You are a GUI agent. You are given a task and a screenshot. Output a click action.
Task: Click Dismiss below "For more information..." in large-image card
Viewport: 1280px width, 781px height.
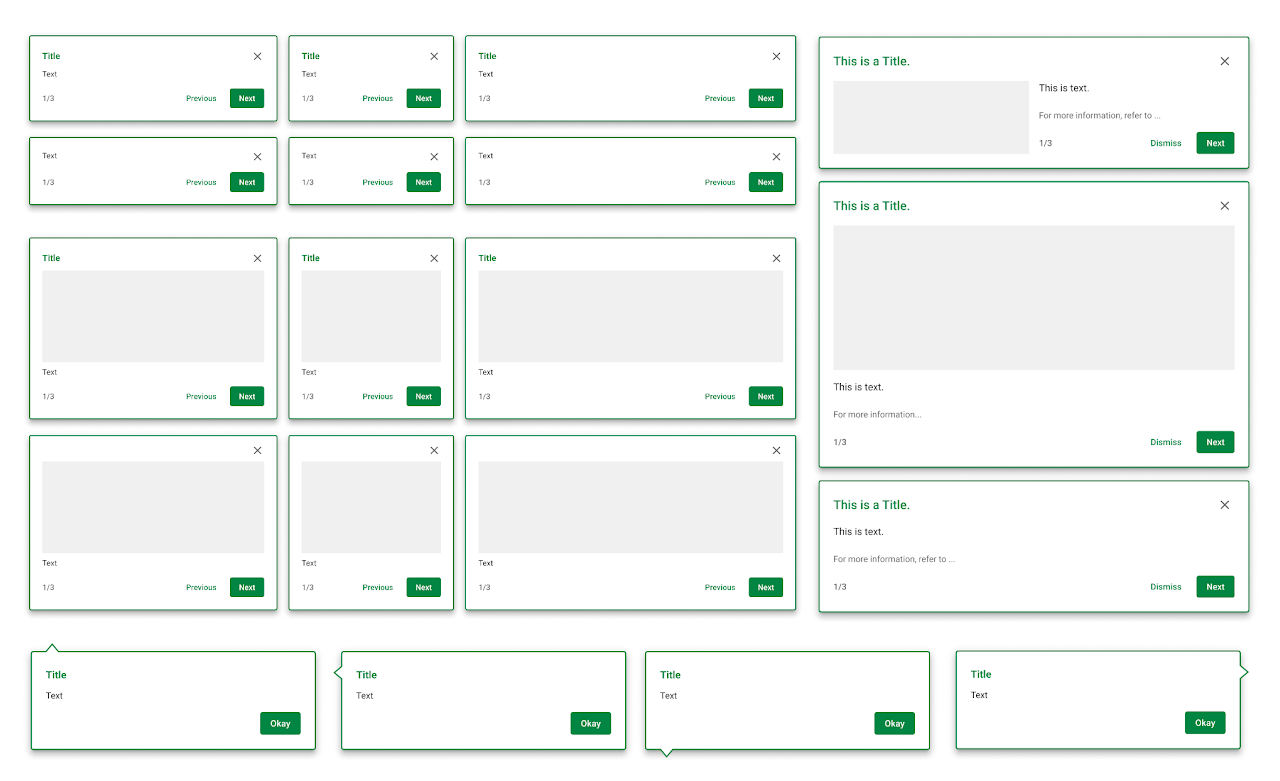click(x=1166, y=442)
